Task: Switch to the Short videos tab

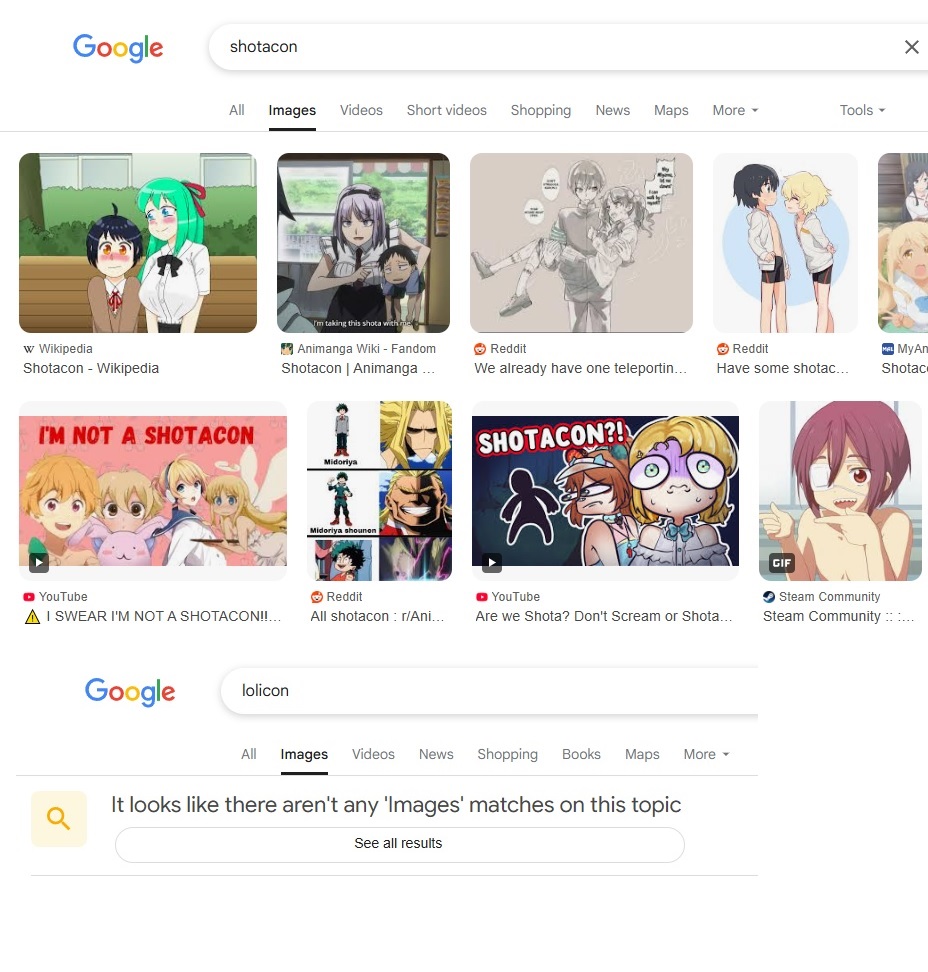Action: pyautogui.click(x=446, y=110)
